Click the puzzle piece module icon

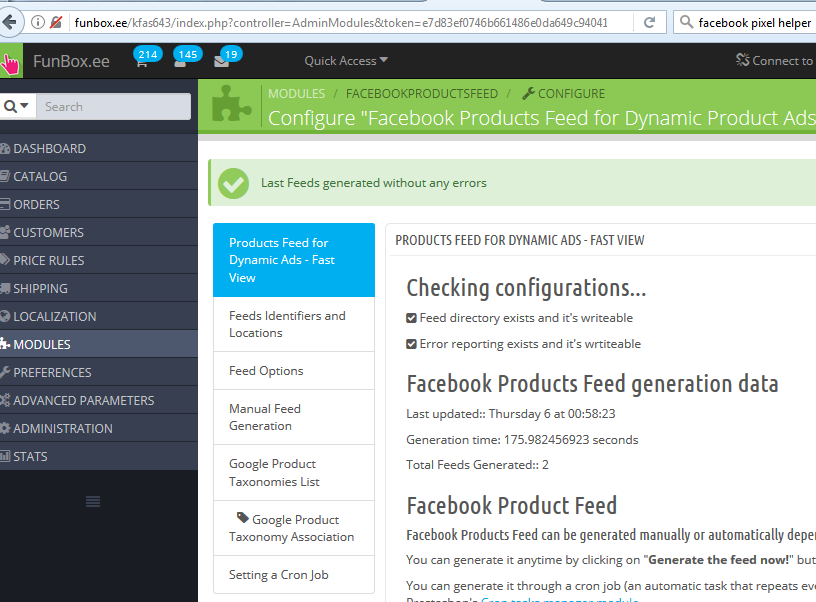[232, 104]
